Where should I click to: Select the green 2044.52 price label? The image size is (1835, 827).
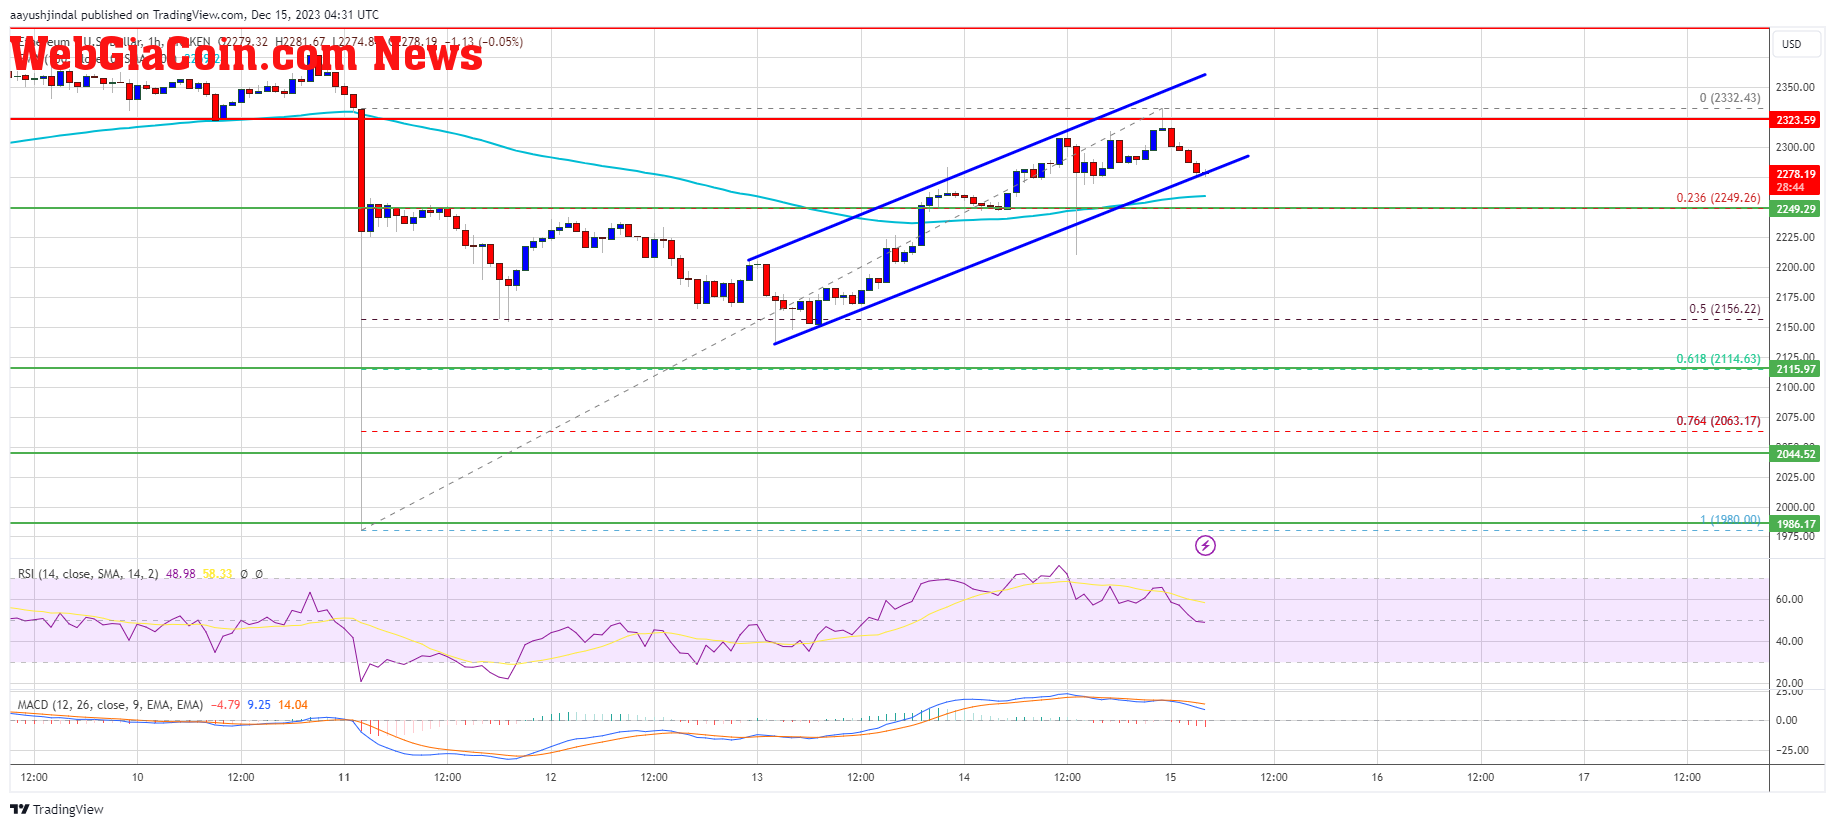tap(1795, 454)
